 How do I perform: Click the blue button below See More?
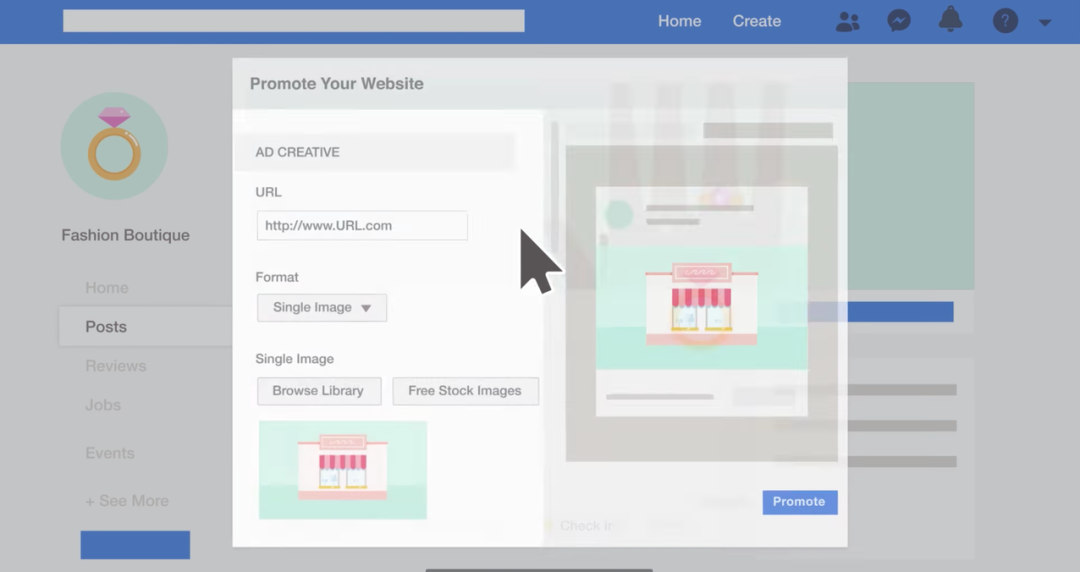tap(135, 544)
